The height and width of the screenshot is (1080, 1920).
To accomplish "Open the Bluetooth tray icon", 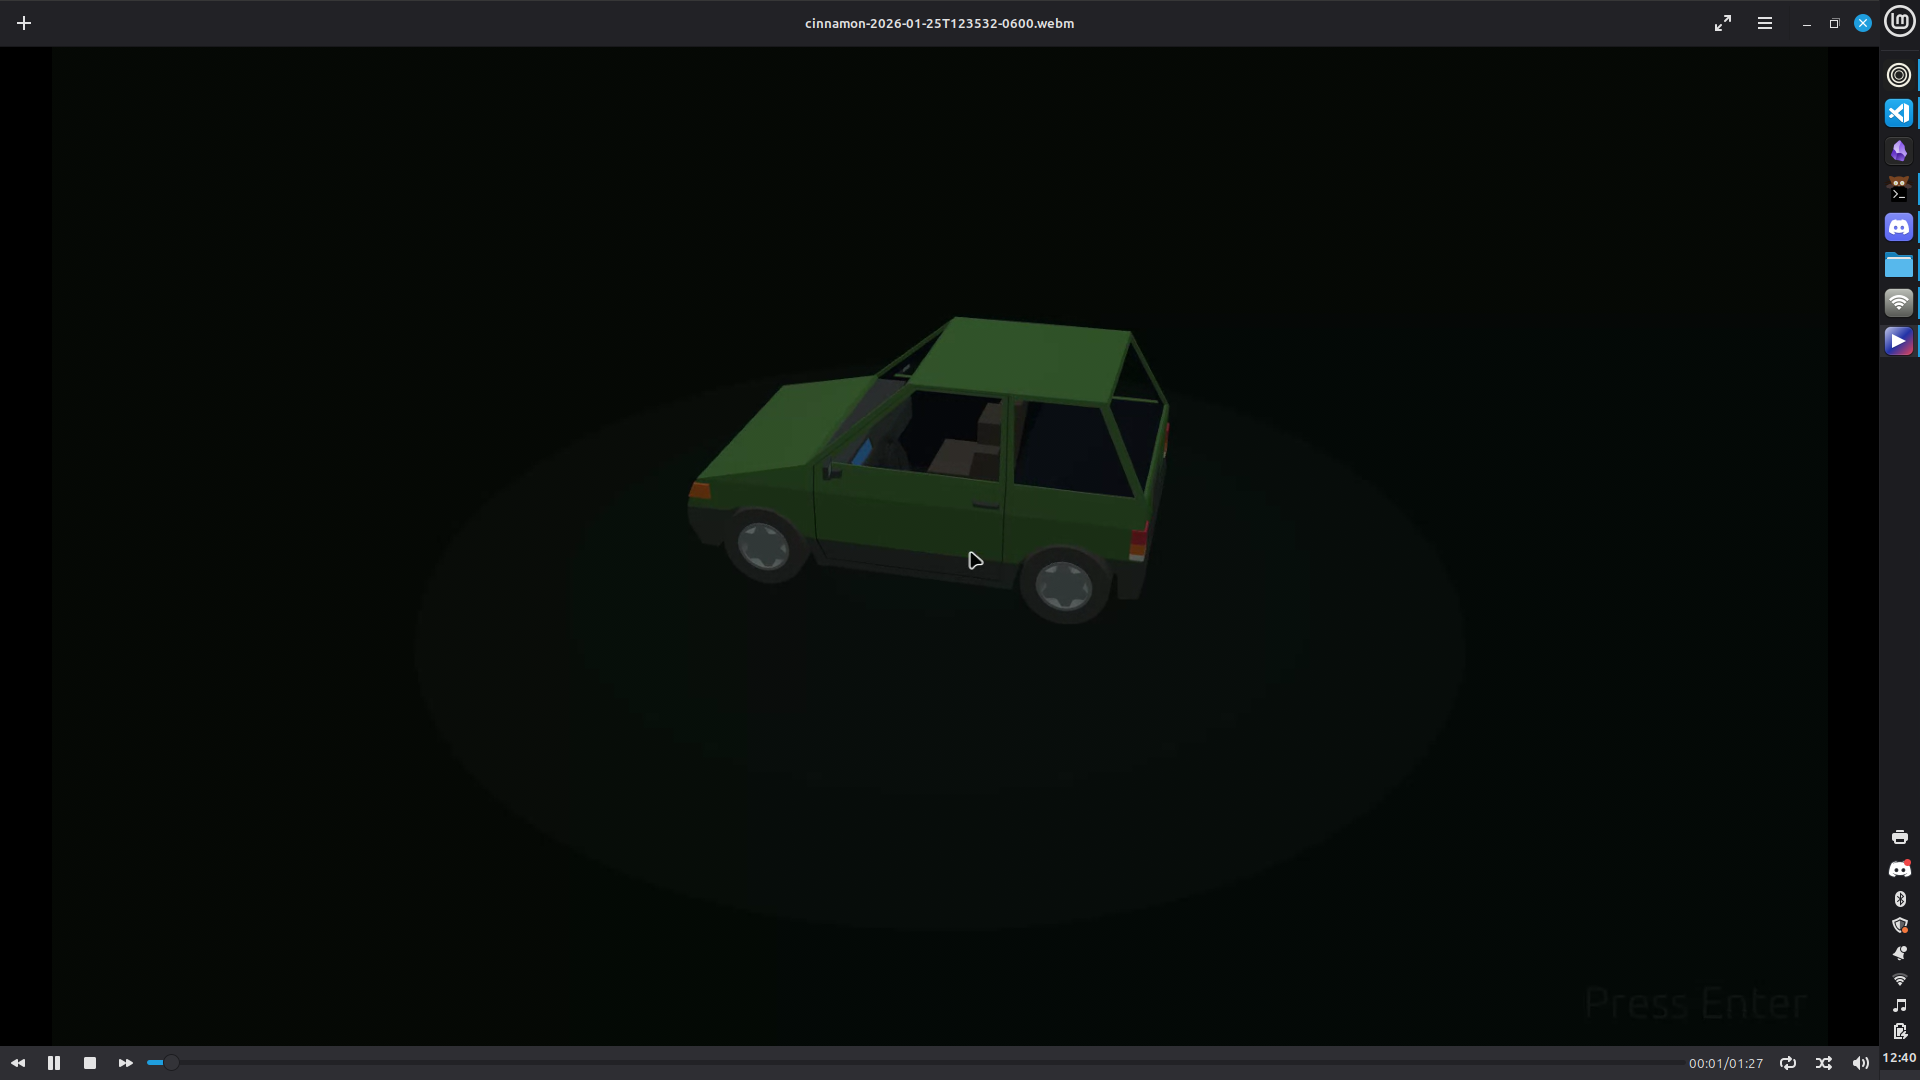I will click(1900, 899).
